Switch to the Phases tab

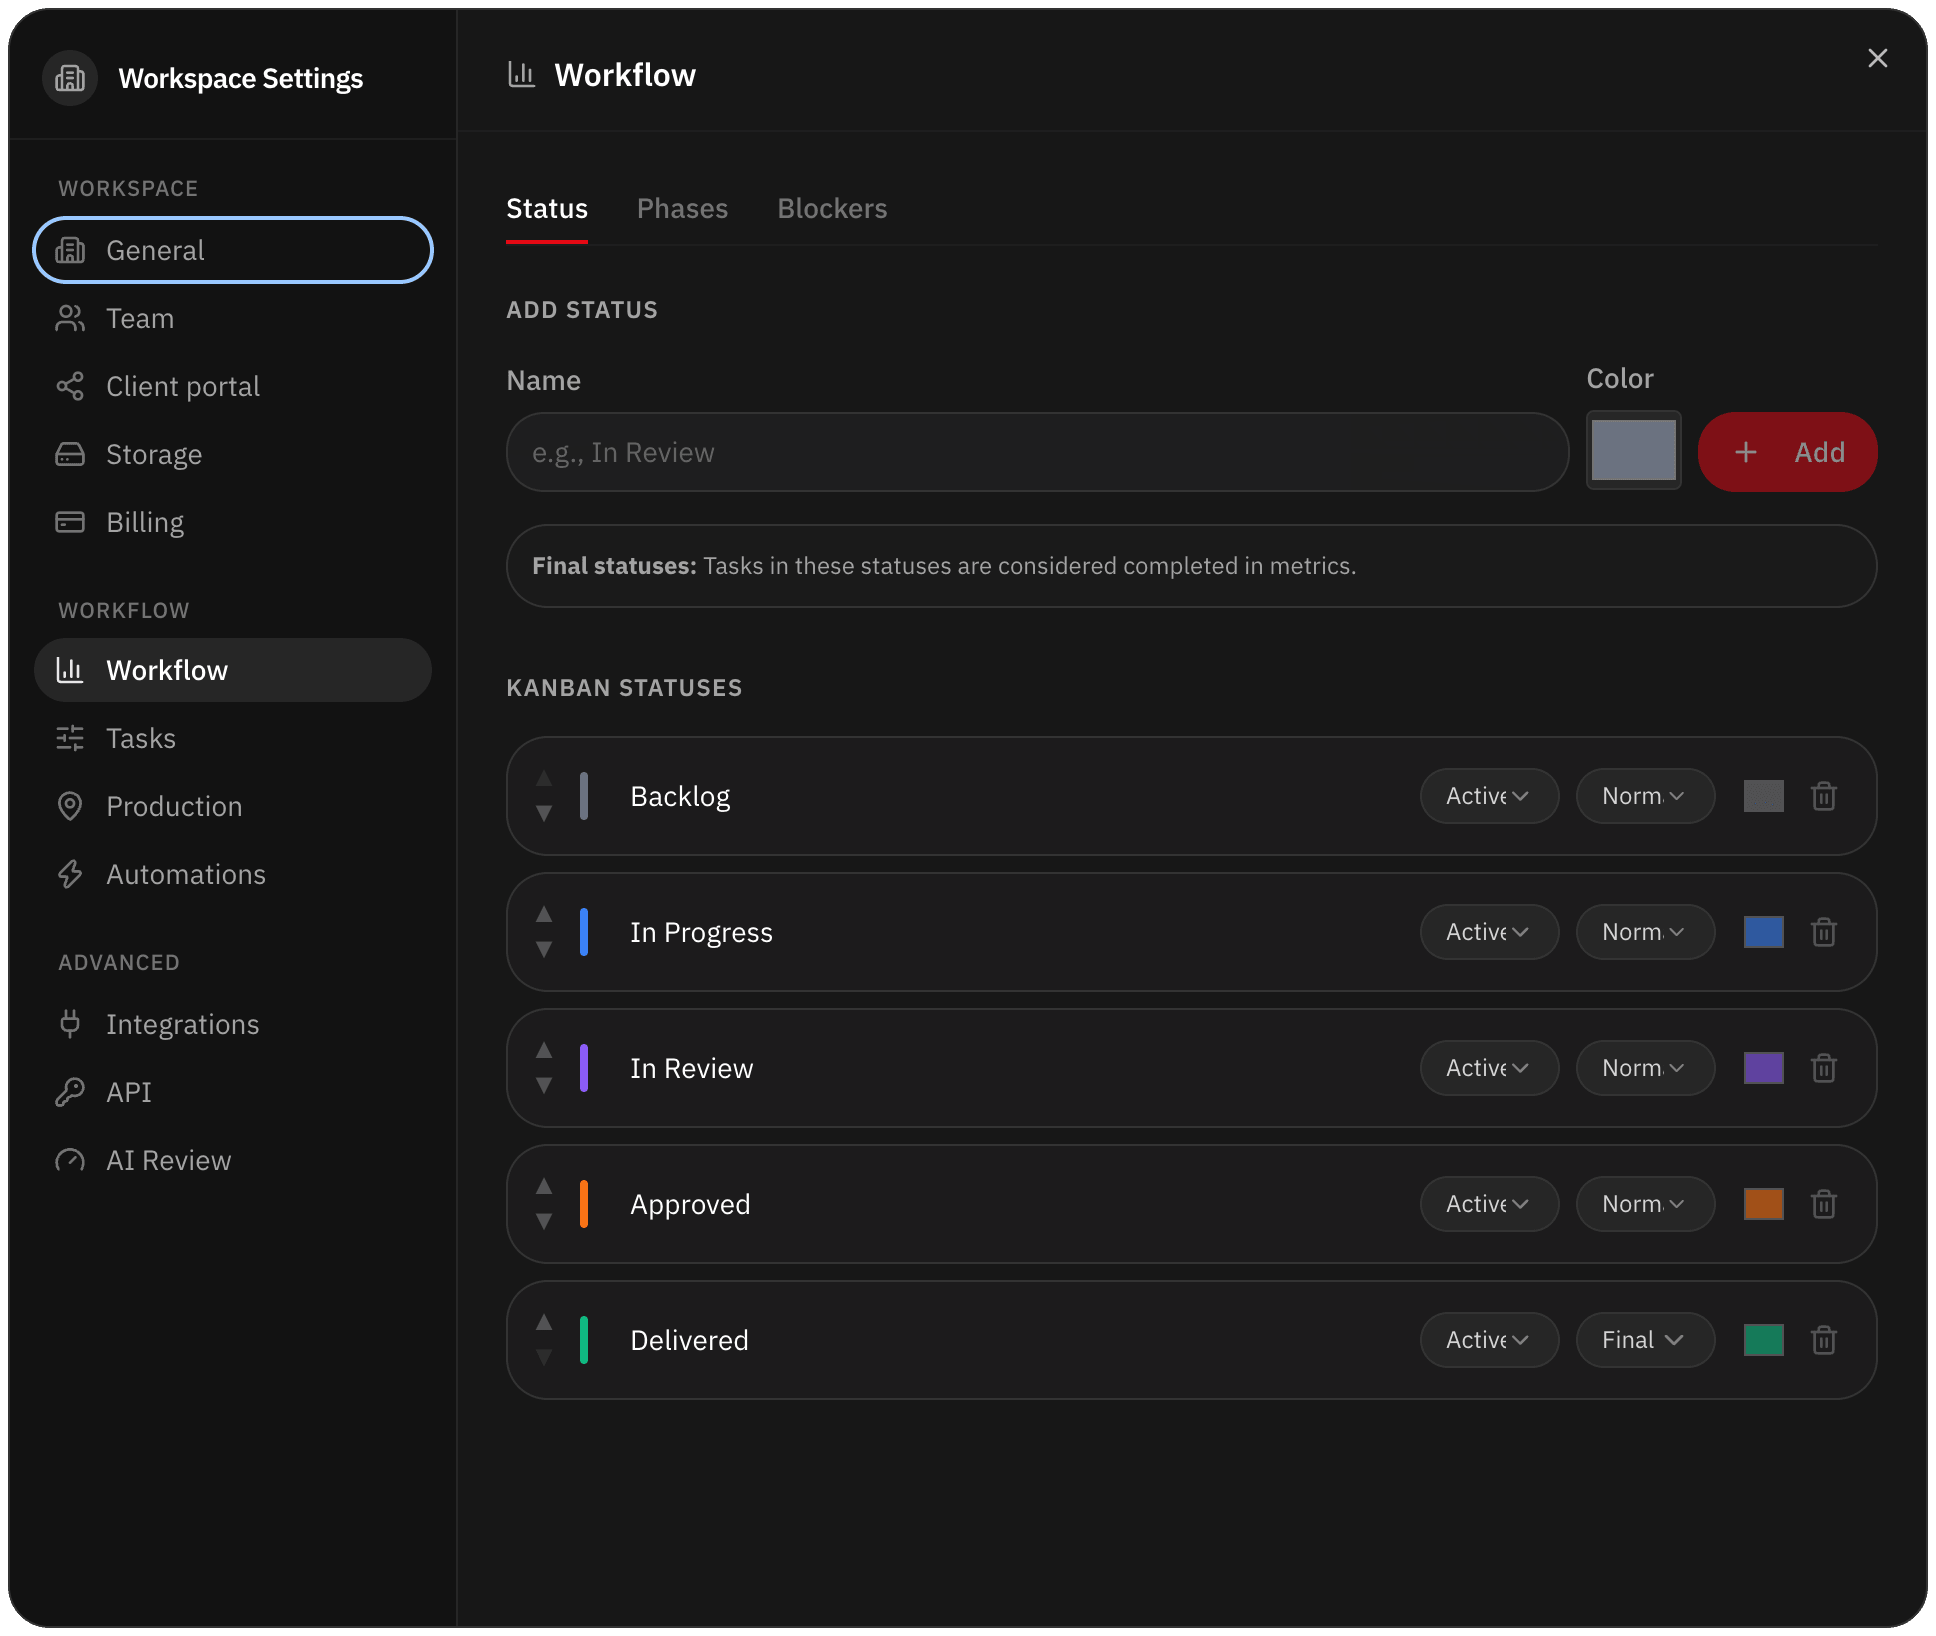point(682,208)
